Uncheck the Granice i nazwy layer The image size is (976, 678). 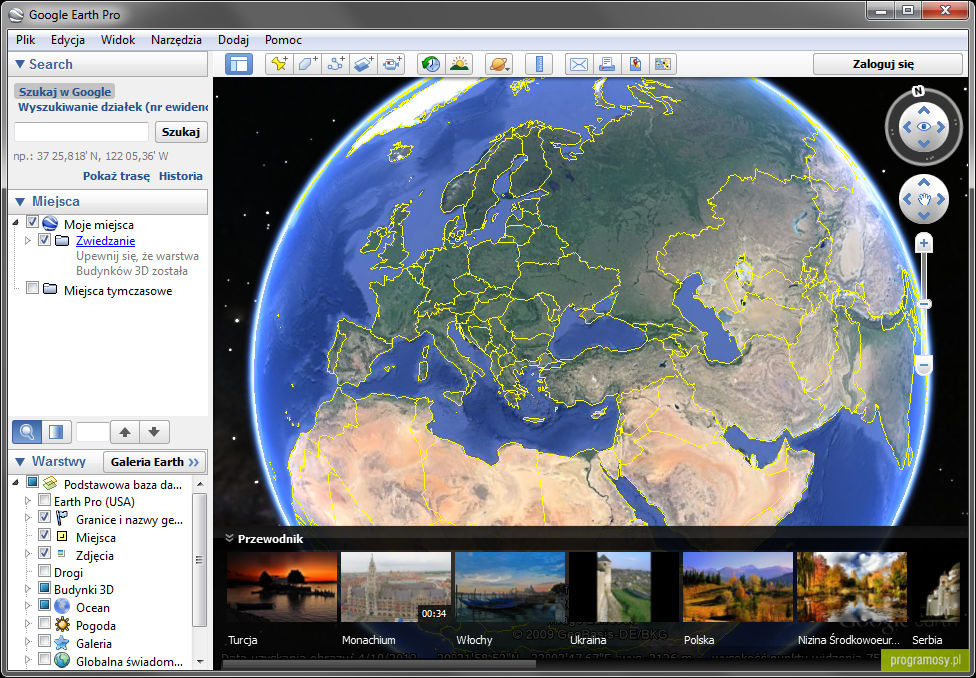[x=44, y=517]
